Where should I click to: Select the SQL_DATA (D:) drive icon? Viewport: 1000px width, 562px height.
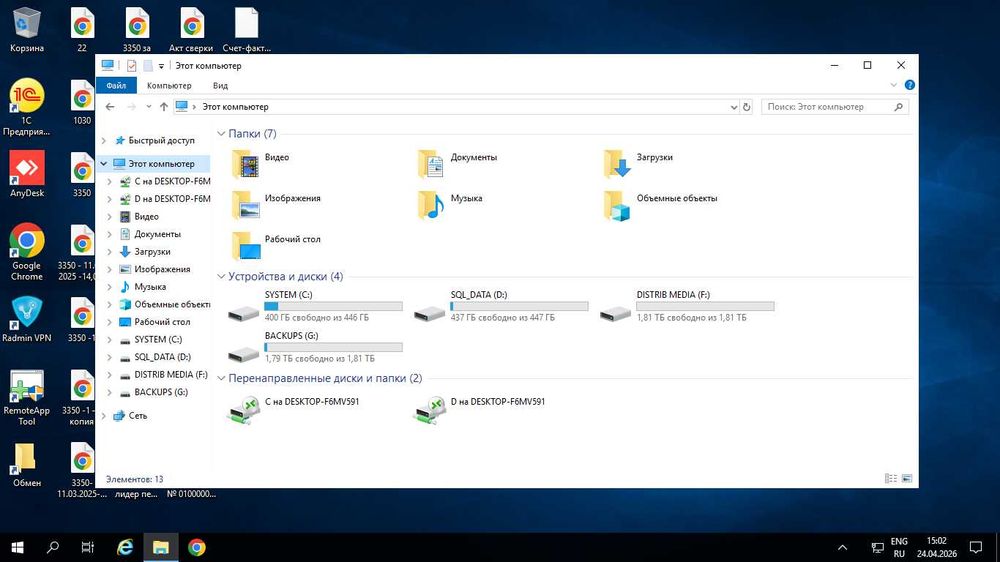[x=429, y=313]
